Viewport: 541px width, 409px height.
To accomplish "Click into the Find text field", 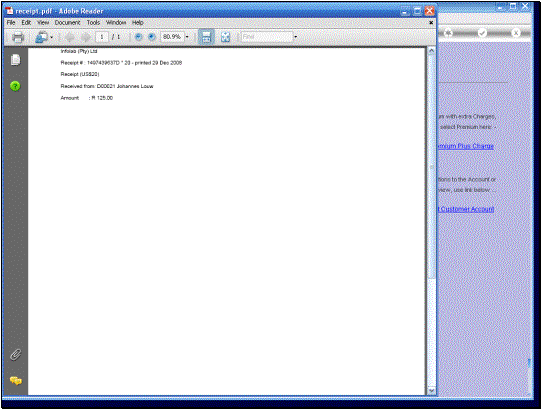I will click(267, 37).
